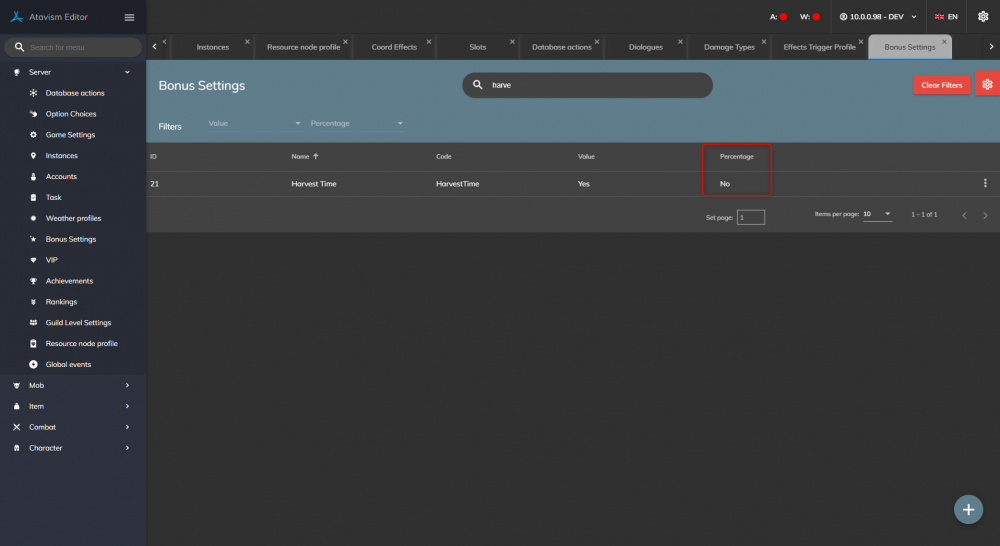Screen dimensions: 1000x546
Task: Close the Bonus Settings tab
Action: (x=945, y=41)
